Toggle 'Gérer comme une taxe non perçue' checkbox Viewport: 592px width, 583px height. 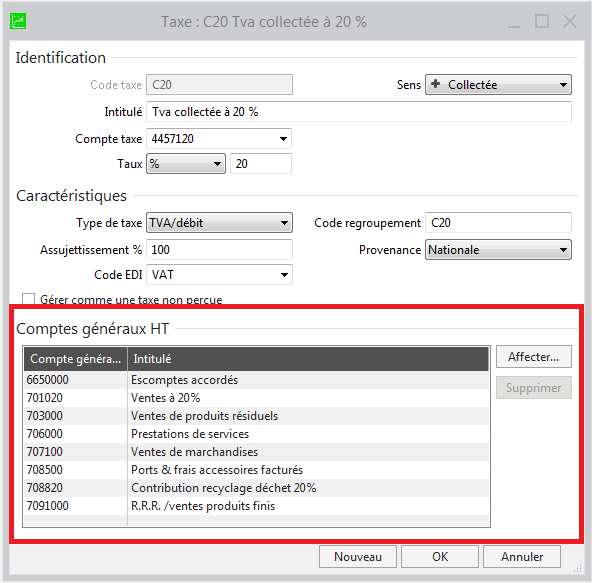coord(28,299)
